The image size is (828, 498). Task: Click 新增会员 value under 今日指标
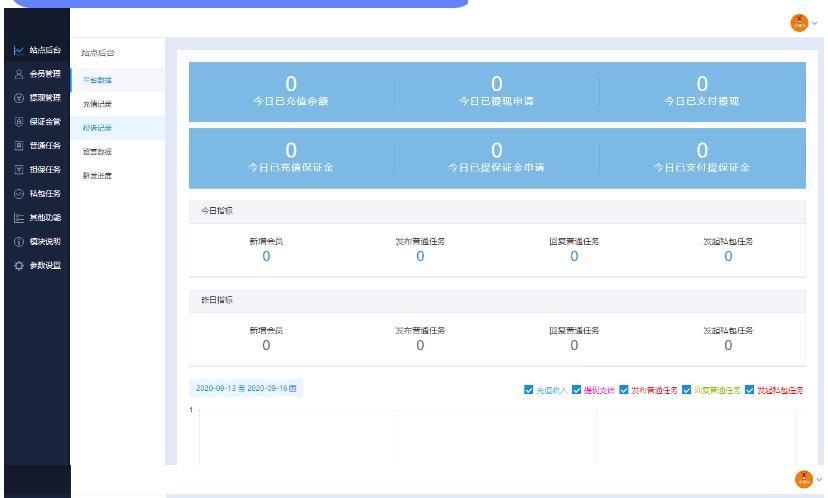(x=266, y=257)
